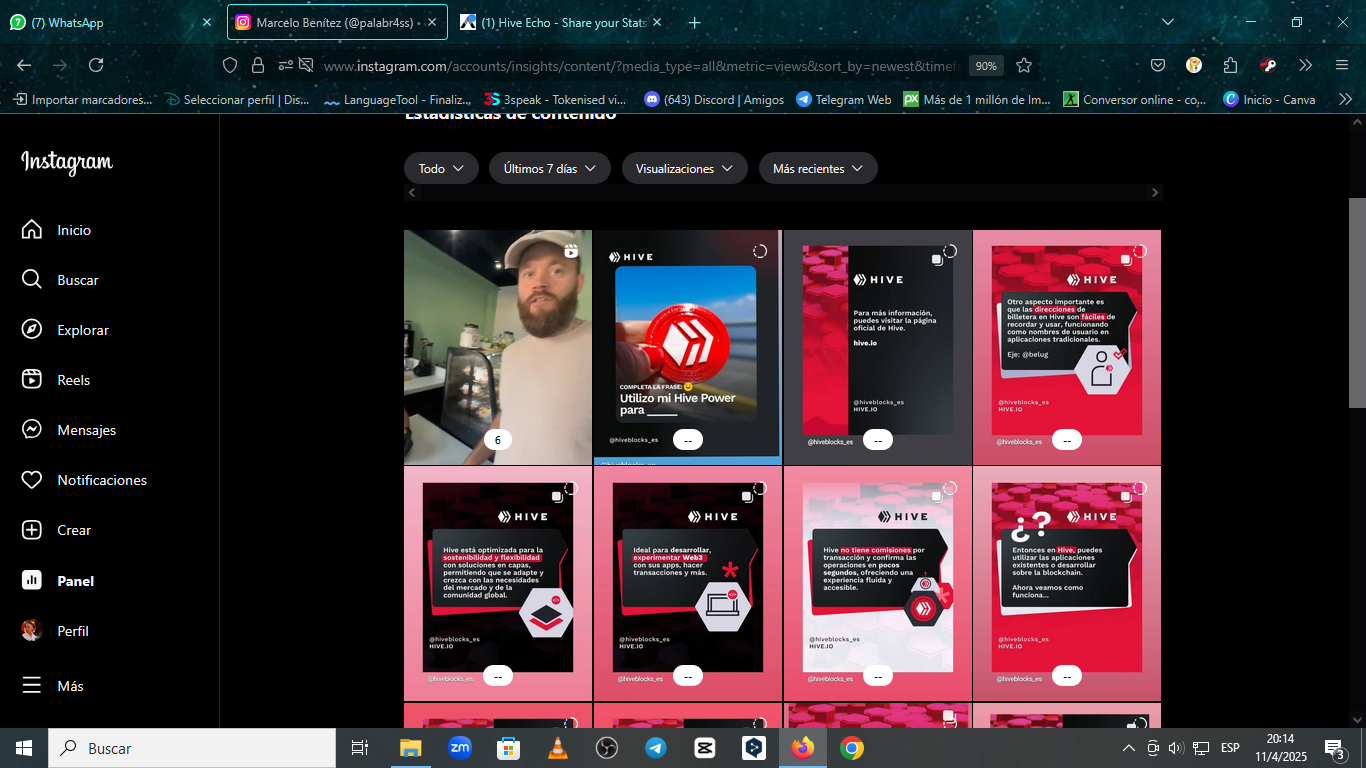Open Telegram from taskbar

656,748
